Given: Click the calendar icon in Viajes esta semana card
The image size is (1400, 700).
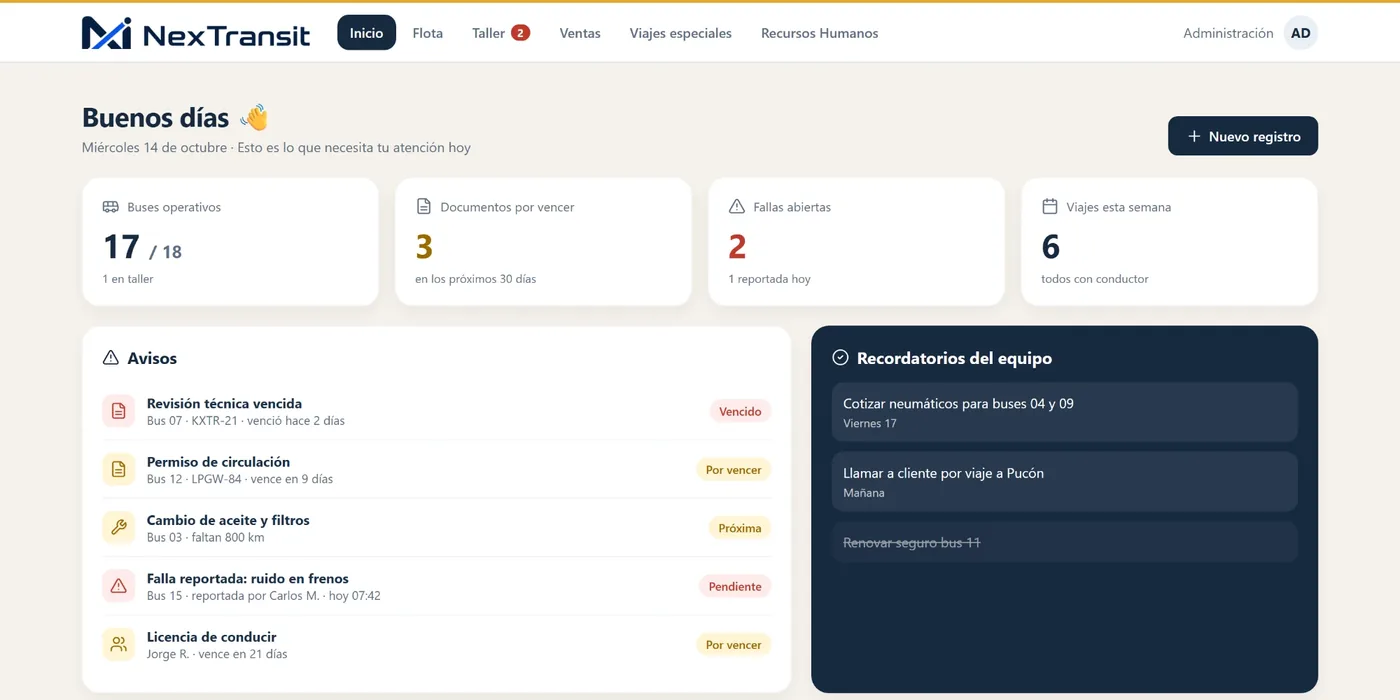Looking at the screenshot, I should pyautogui.click(x=1050, y=207).
